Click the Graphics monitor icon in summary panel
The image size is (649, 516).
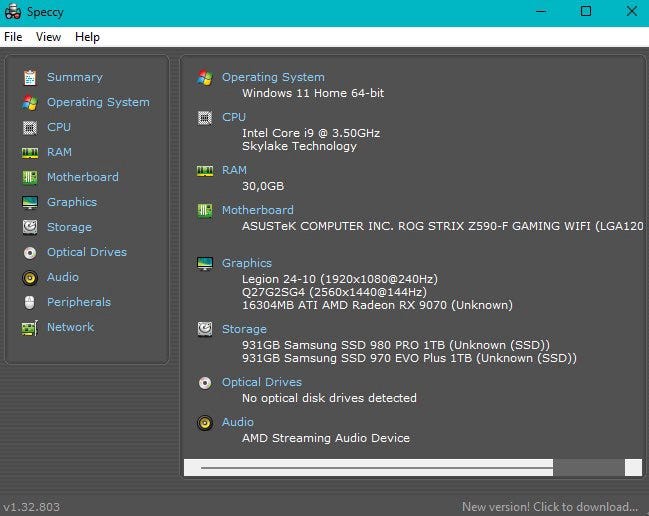pos(205,264)
